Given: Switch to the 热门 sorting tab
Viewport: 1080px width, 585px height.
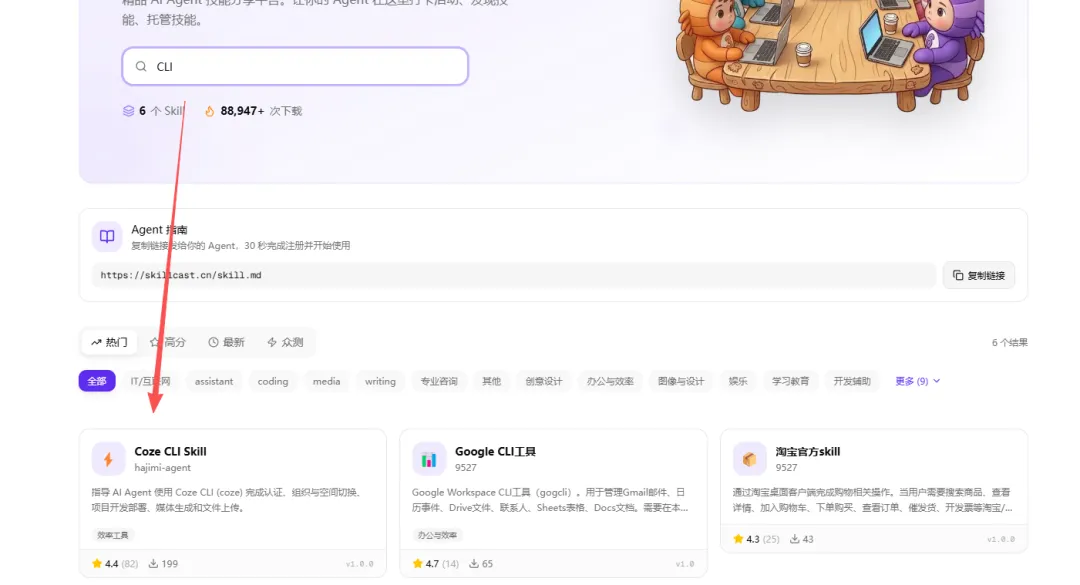Looking at the screenshot, I should 109,342.
